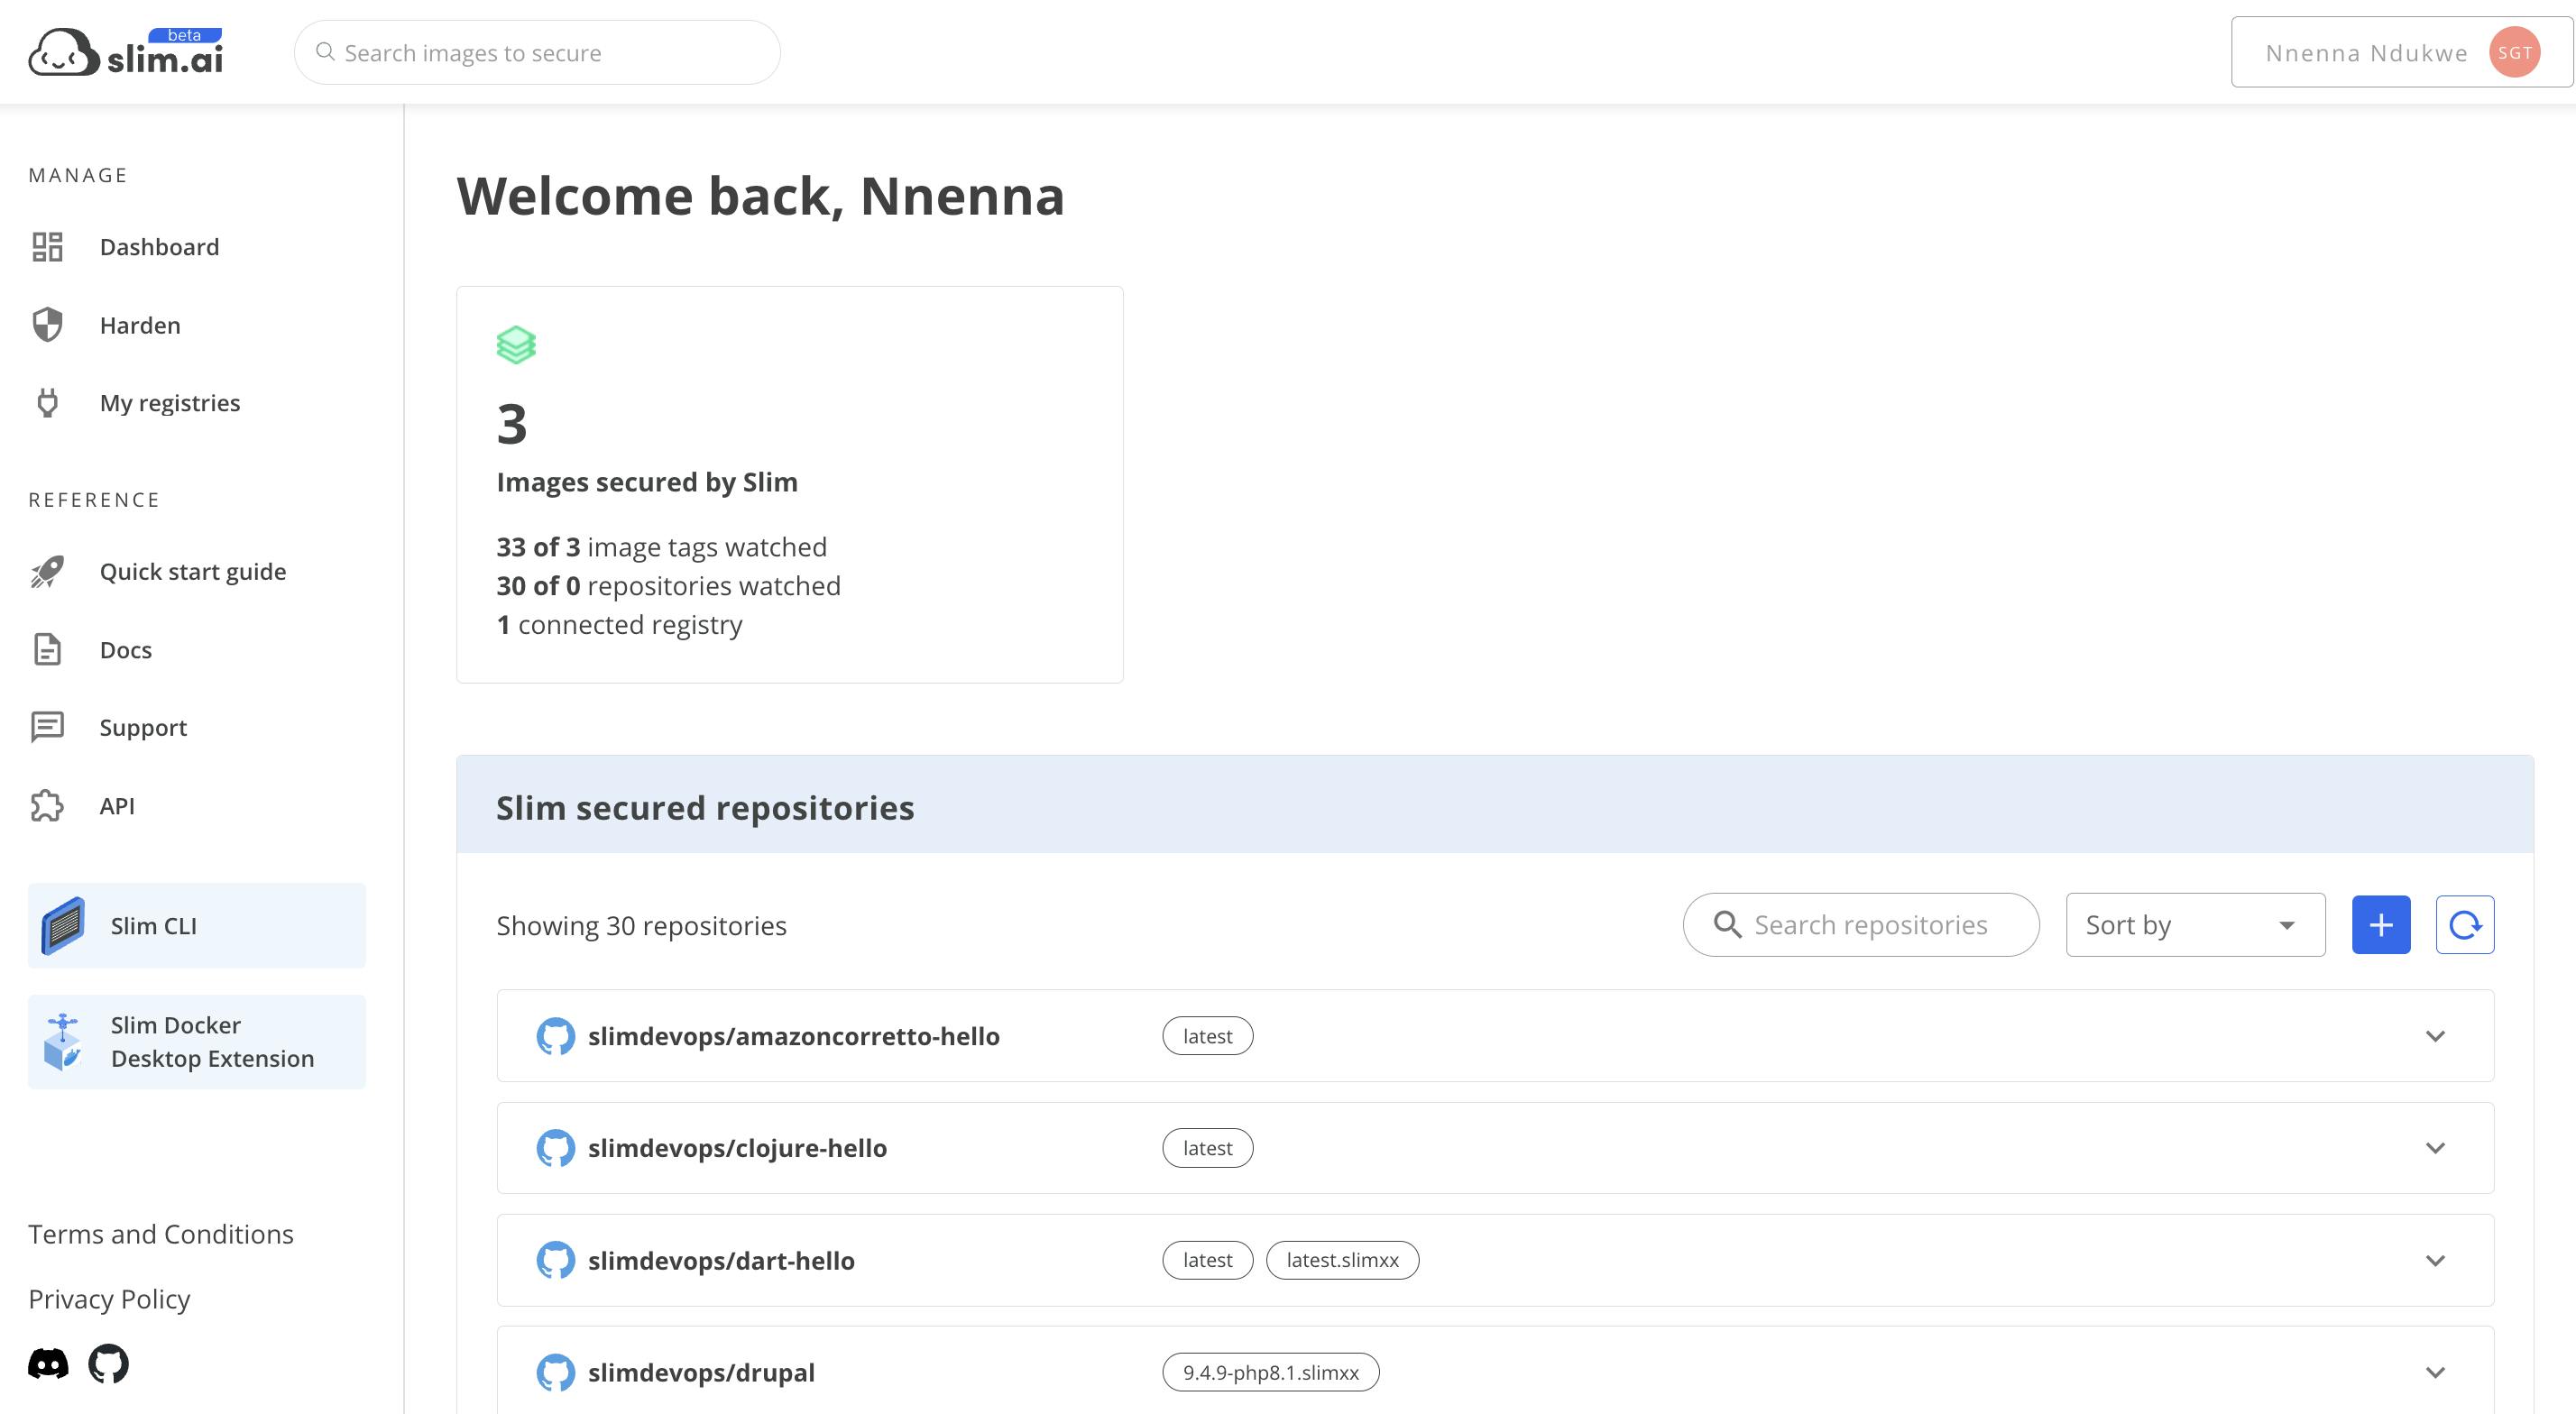Click the Docs document icon

tap(47, 649)
